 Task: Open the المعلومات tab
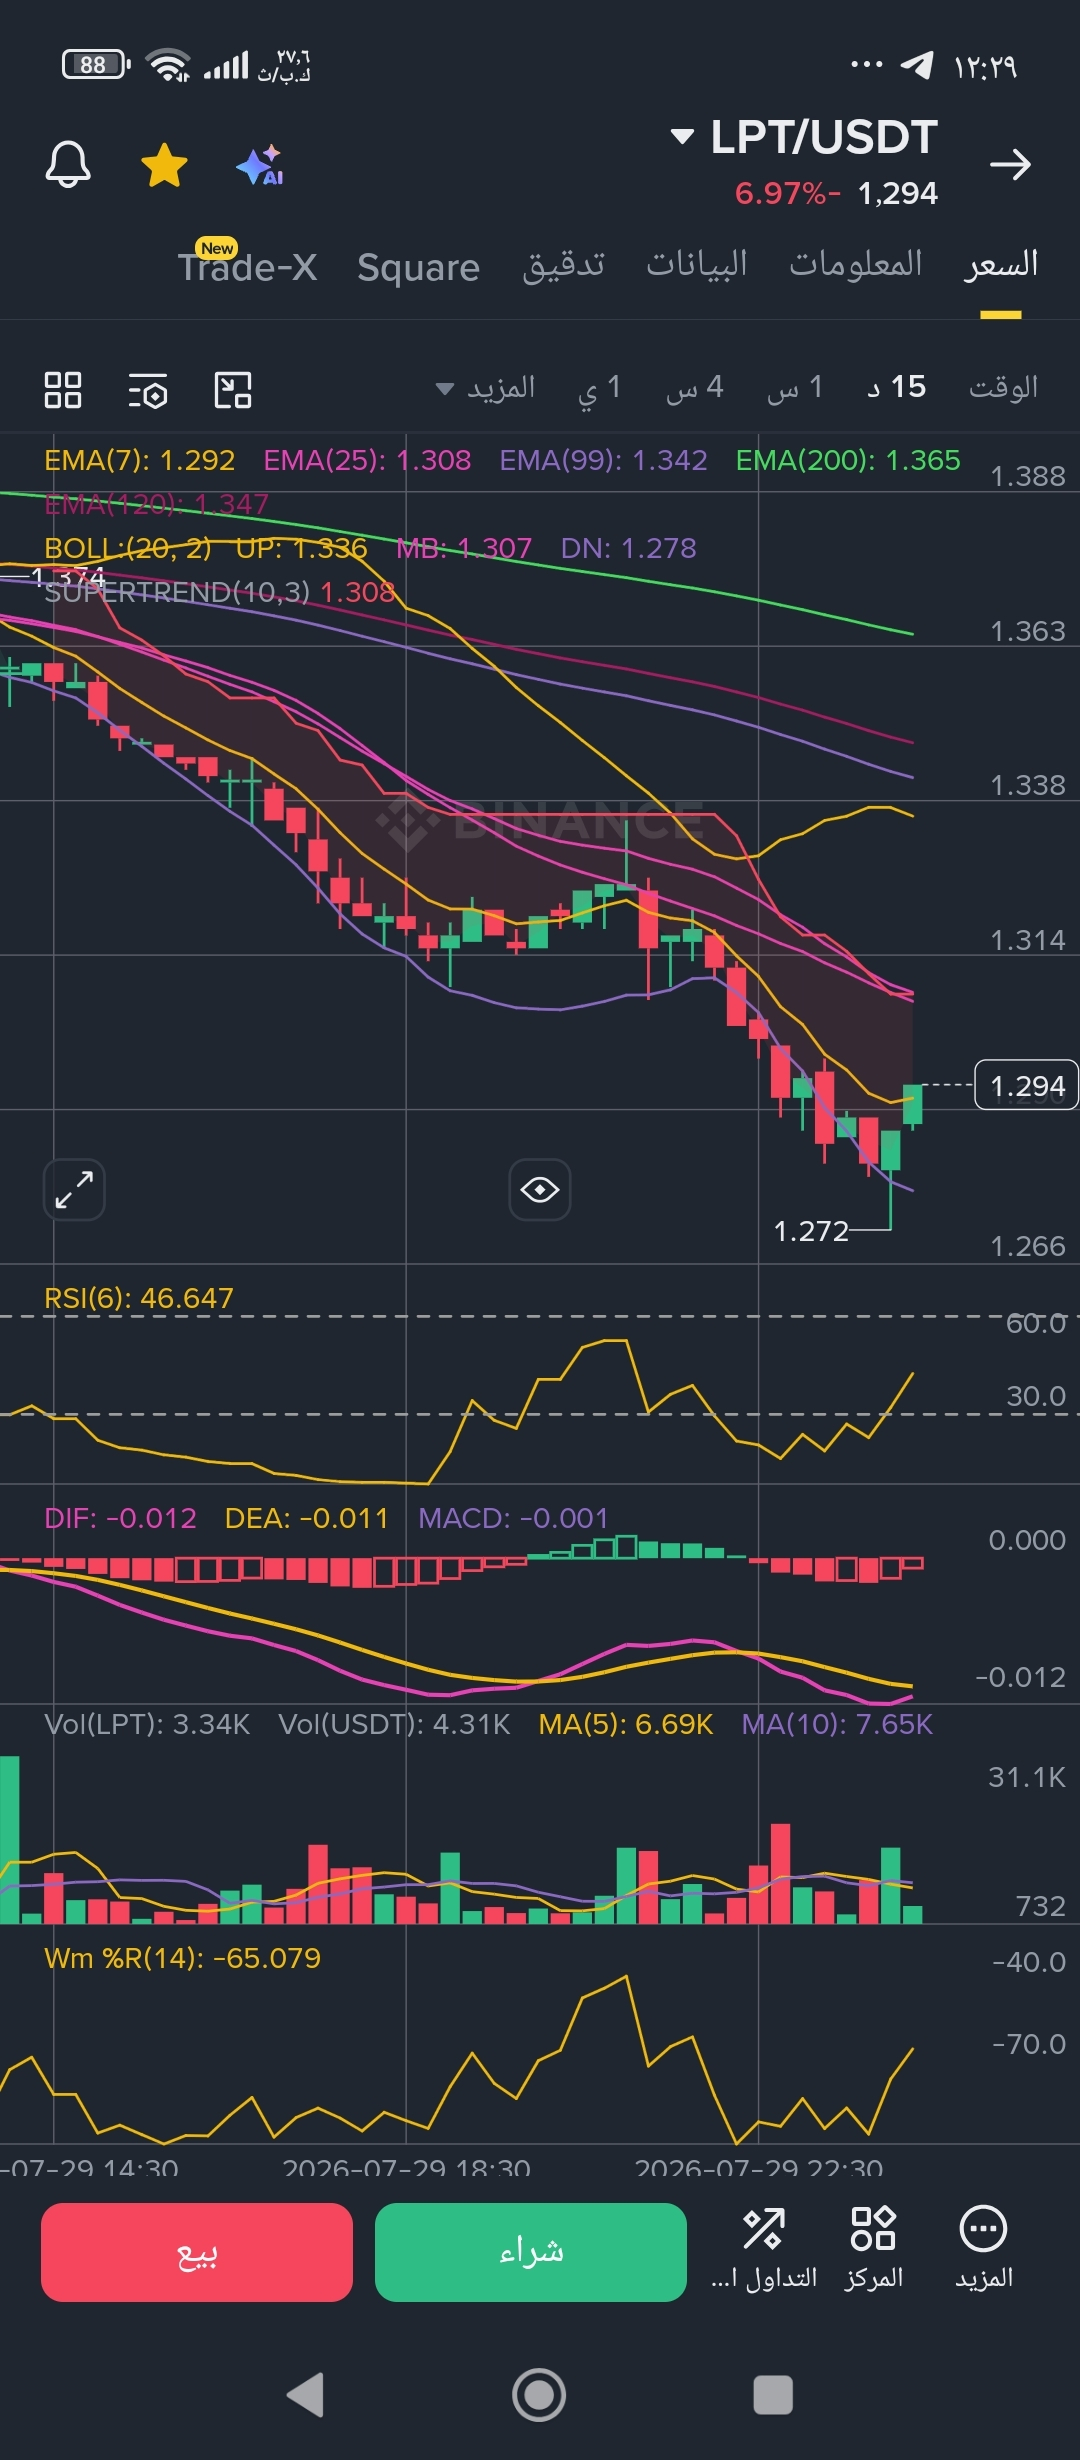pyautogui.click(x=856, y=264)
